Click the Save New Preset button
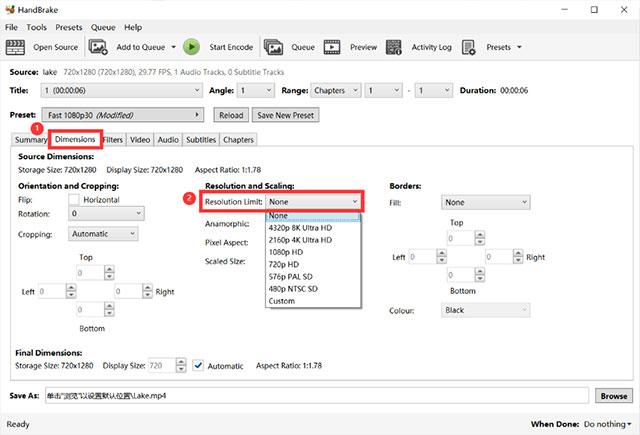This screenshot has width=640, height=435. 285,115
